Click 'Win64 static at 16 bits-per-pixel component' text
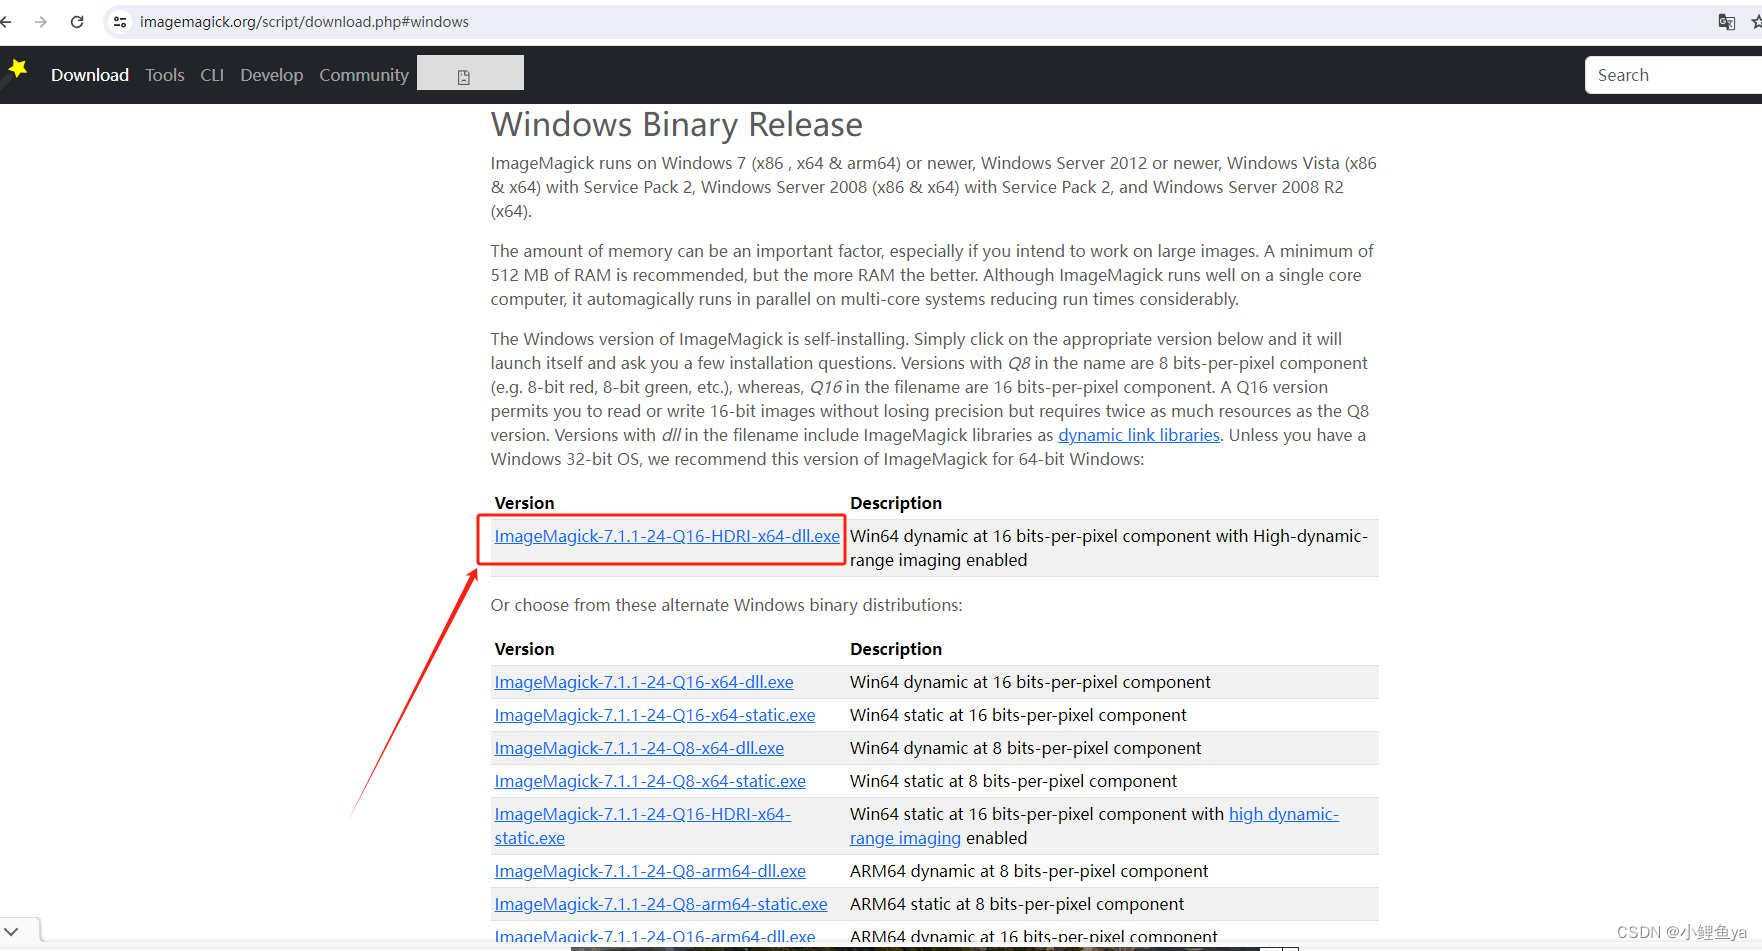 (x=1018, y=715)
